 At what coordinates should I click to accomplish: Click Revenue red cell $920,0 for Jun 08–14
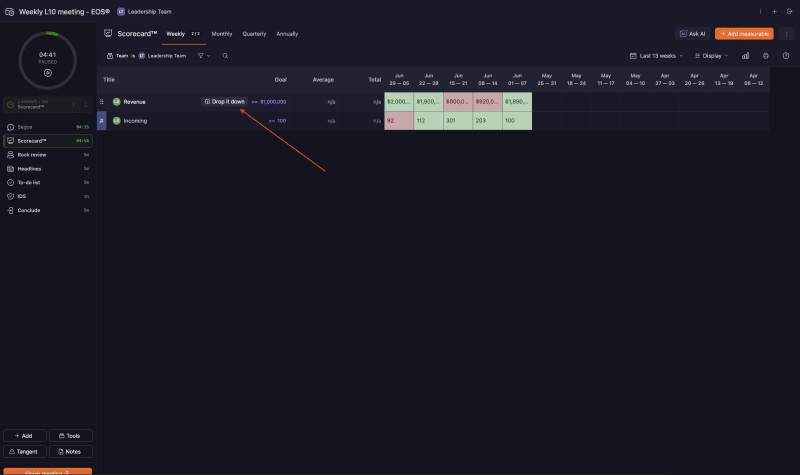point(488,102)
